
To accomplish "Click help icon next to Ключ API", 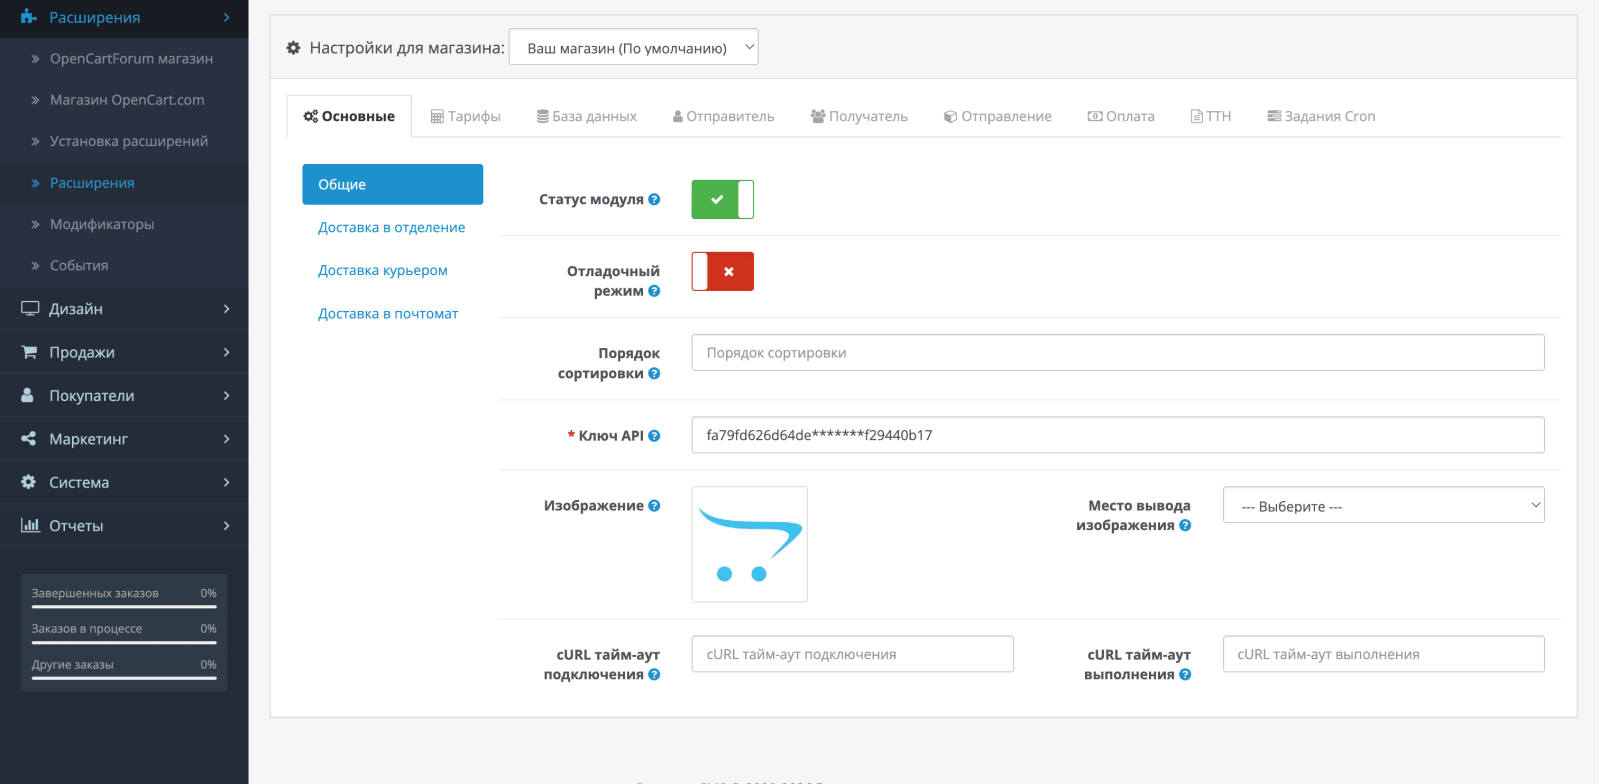I will (654, 435).
